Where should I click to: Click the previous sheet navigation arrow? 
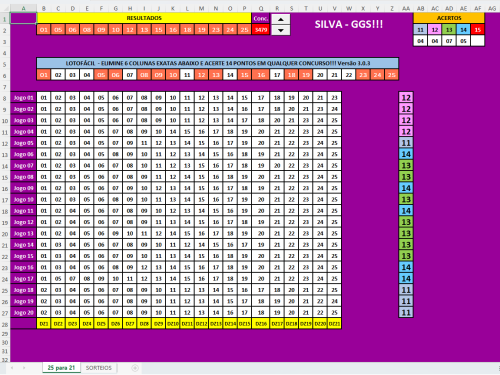tap(12, 368)
